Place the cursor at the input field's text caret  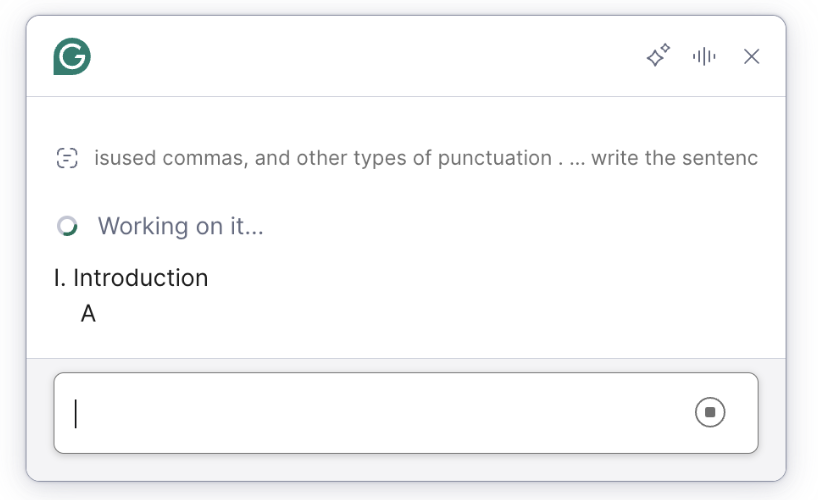point(76,413)
